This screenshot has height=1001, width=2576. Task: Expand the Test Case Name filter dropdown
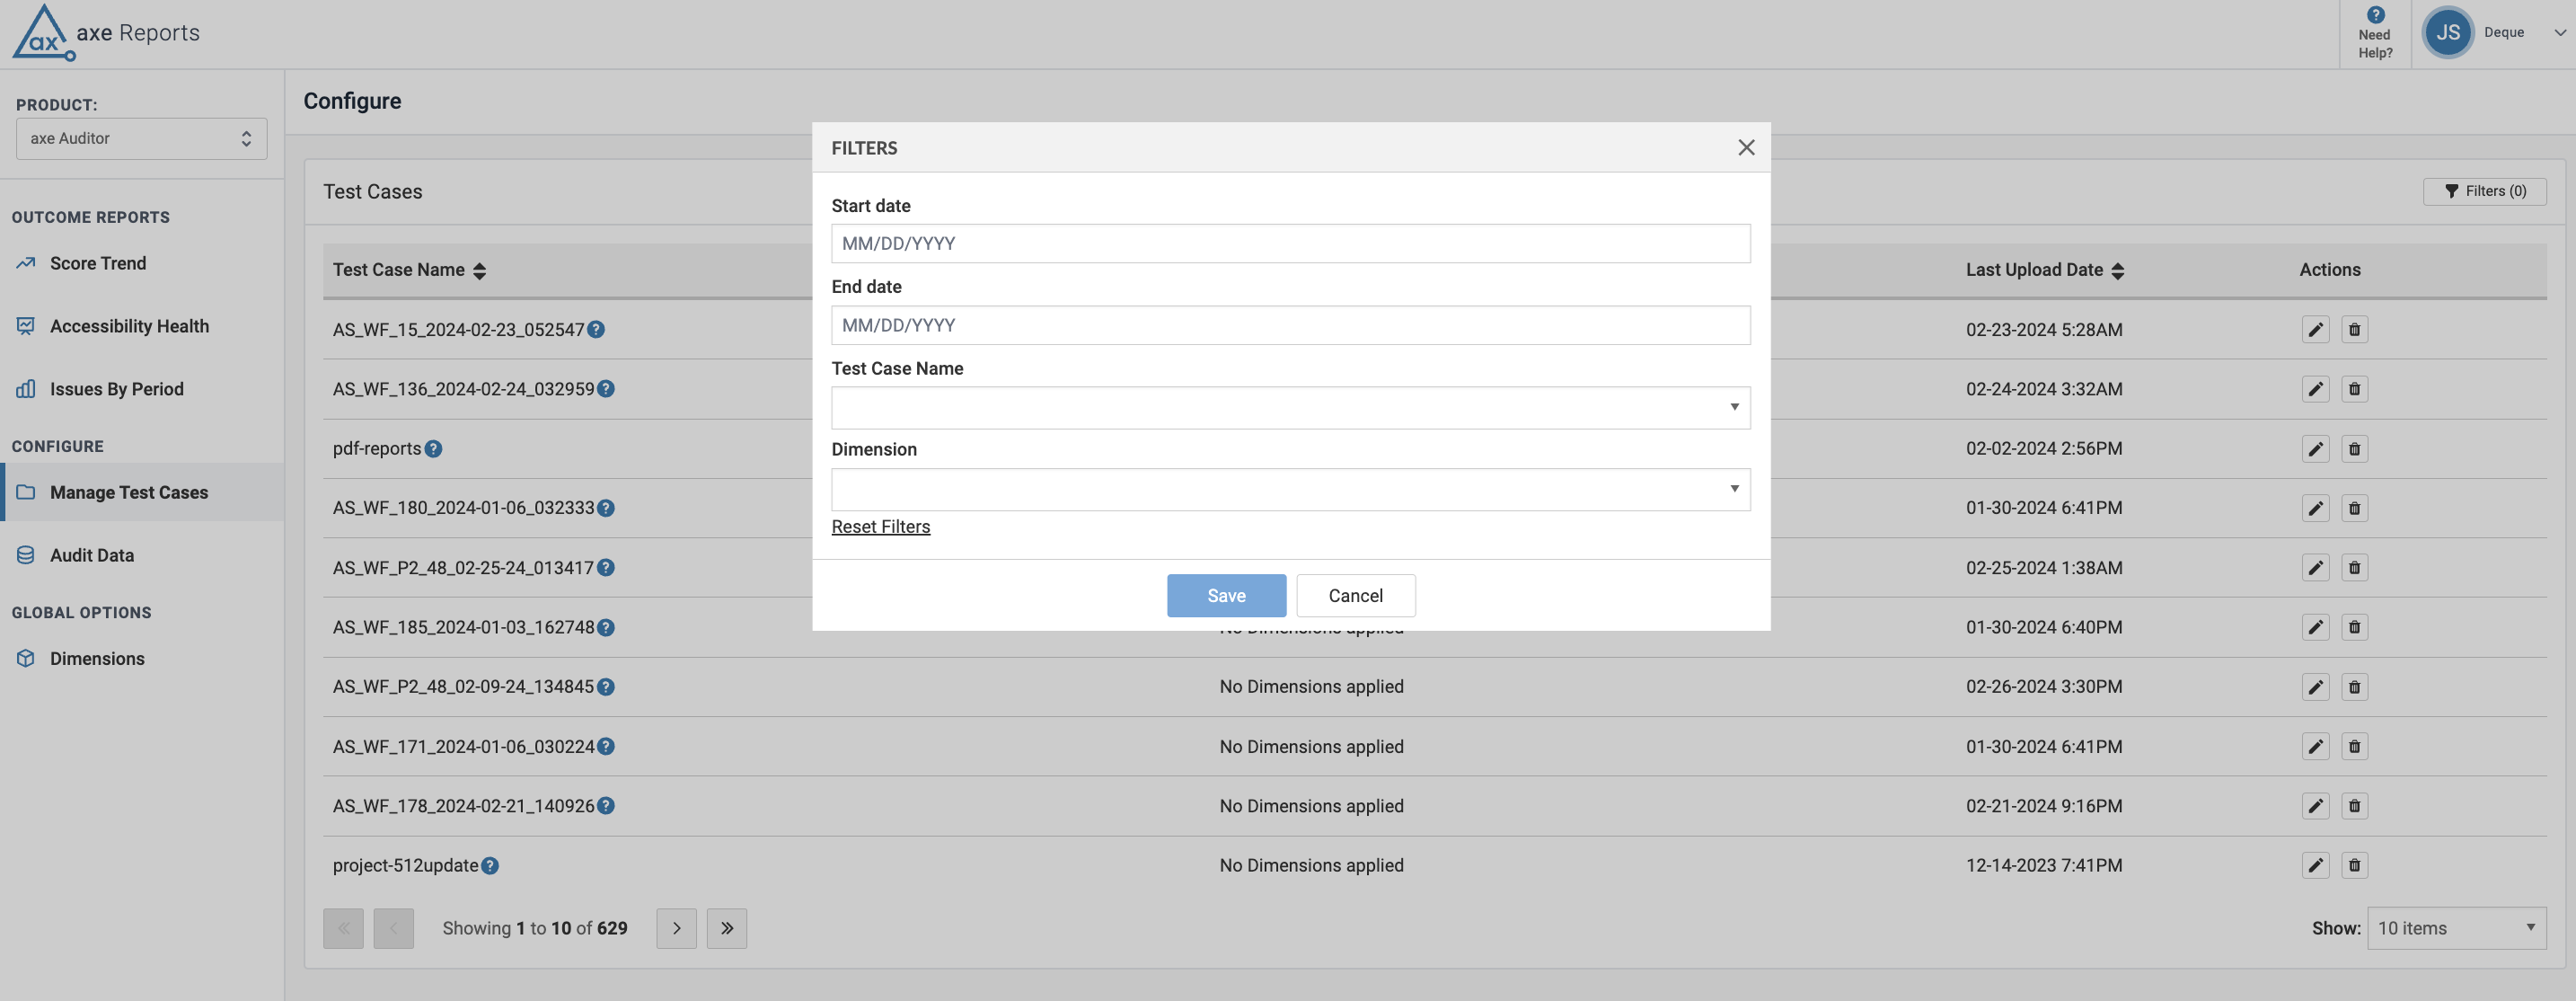[1734, 407]
